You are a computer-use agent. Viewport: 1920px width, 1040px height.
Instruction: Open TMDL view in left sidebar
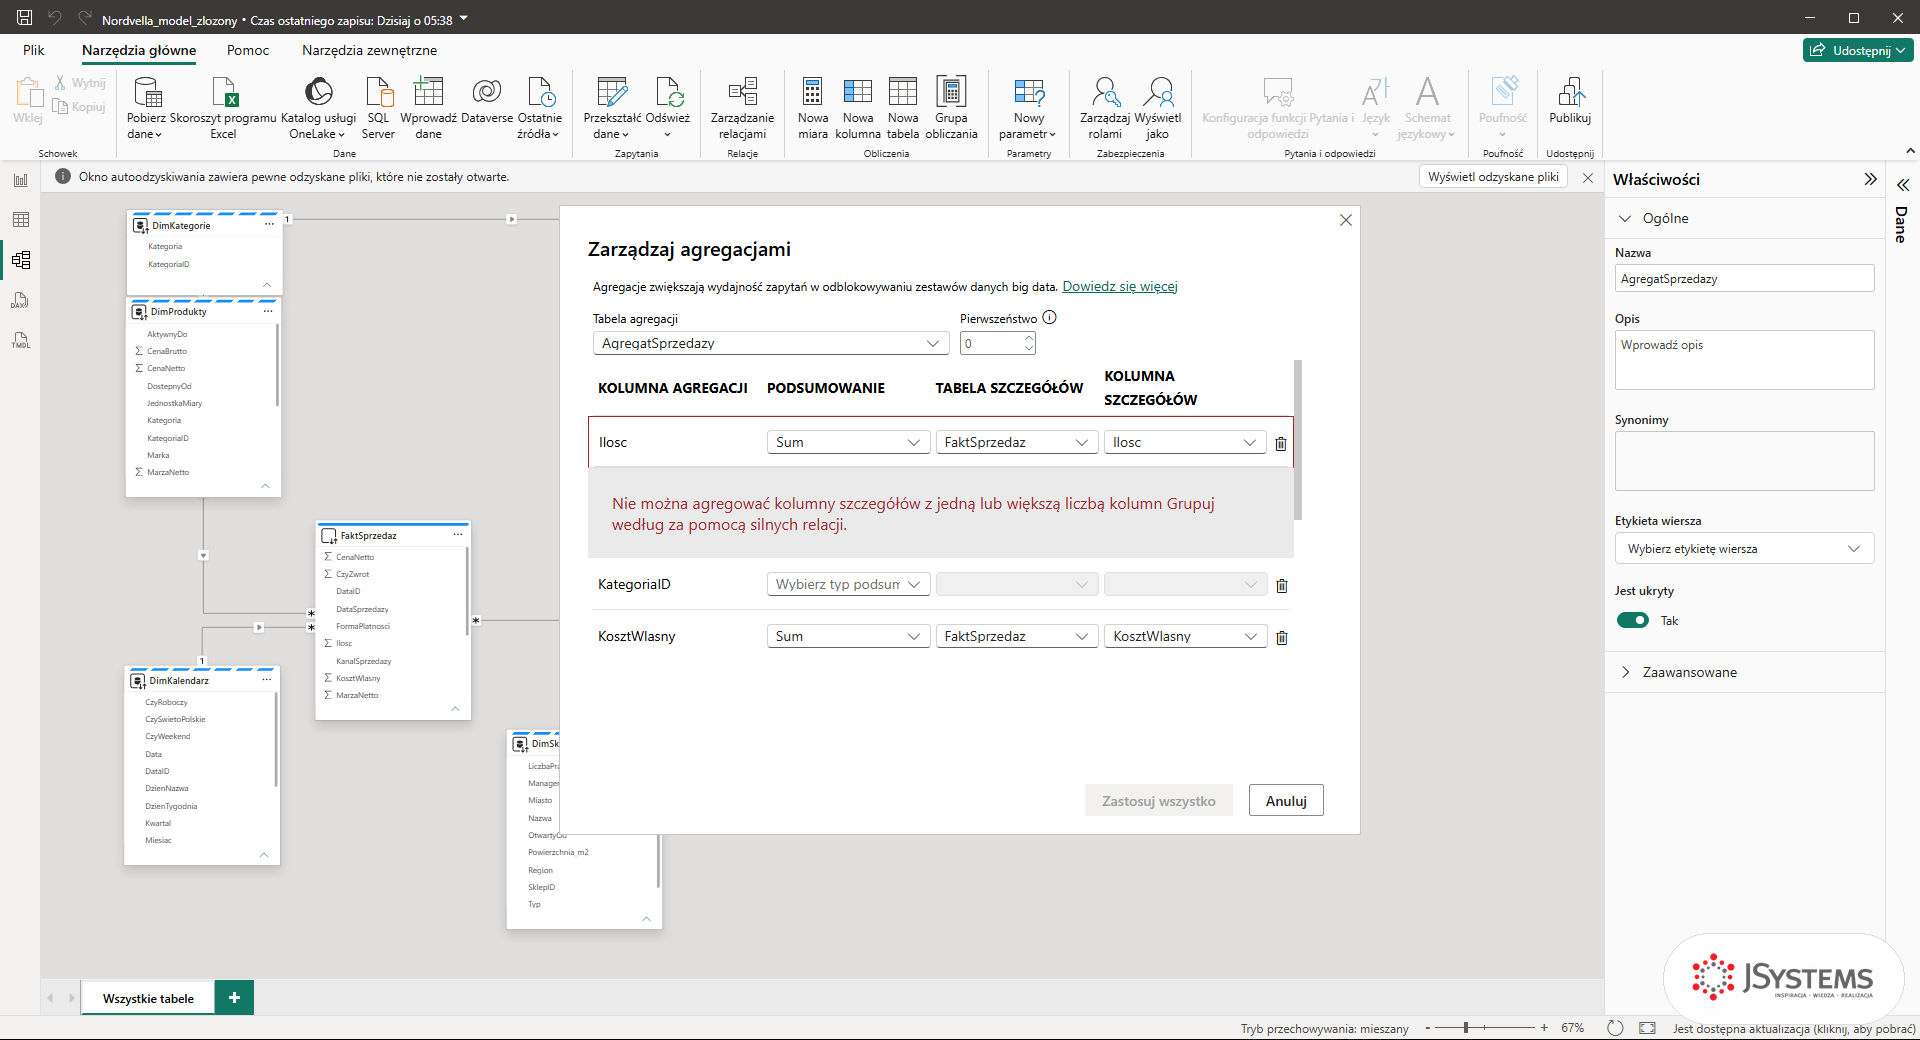(x=21, y=340)
